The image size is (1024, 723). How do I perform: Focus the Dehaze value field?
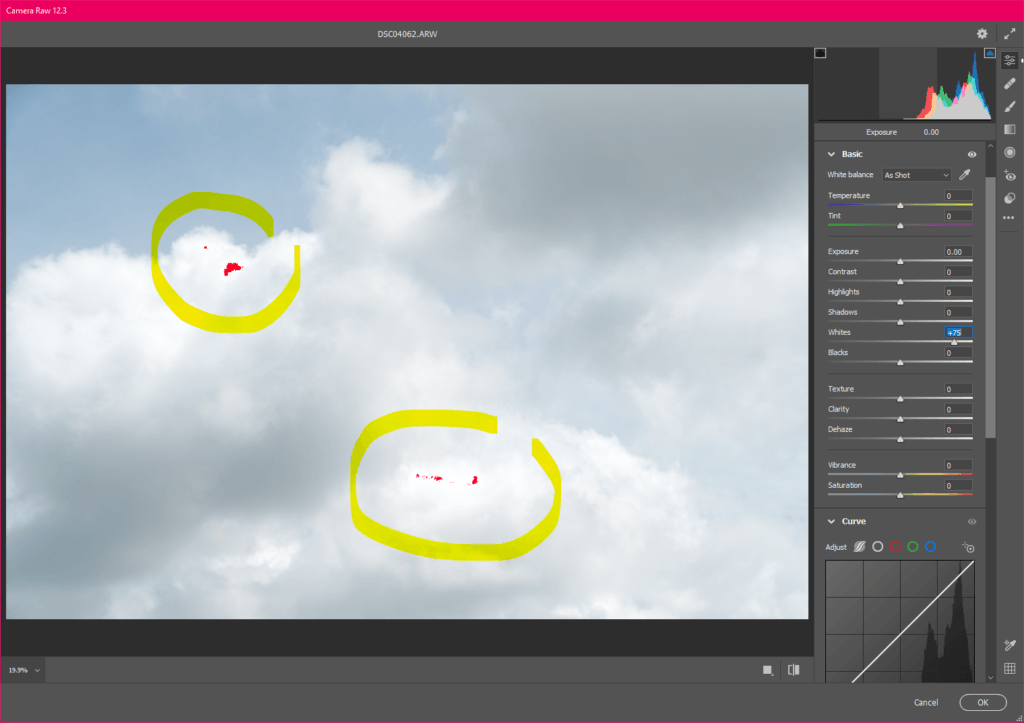(x=958, y=429)
